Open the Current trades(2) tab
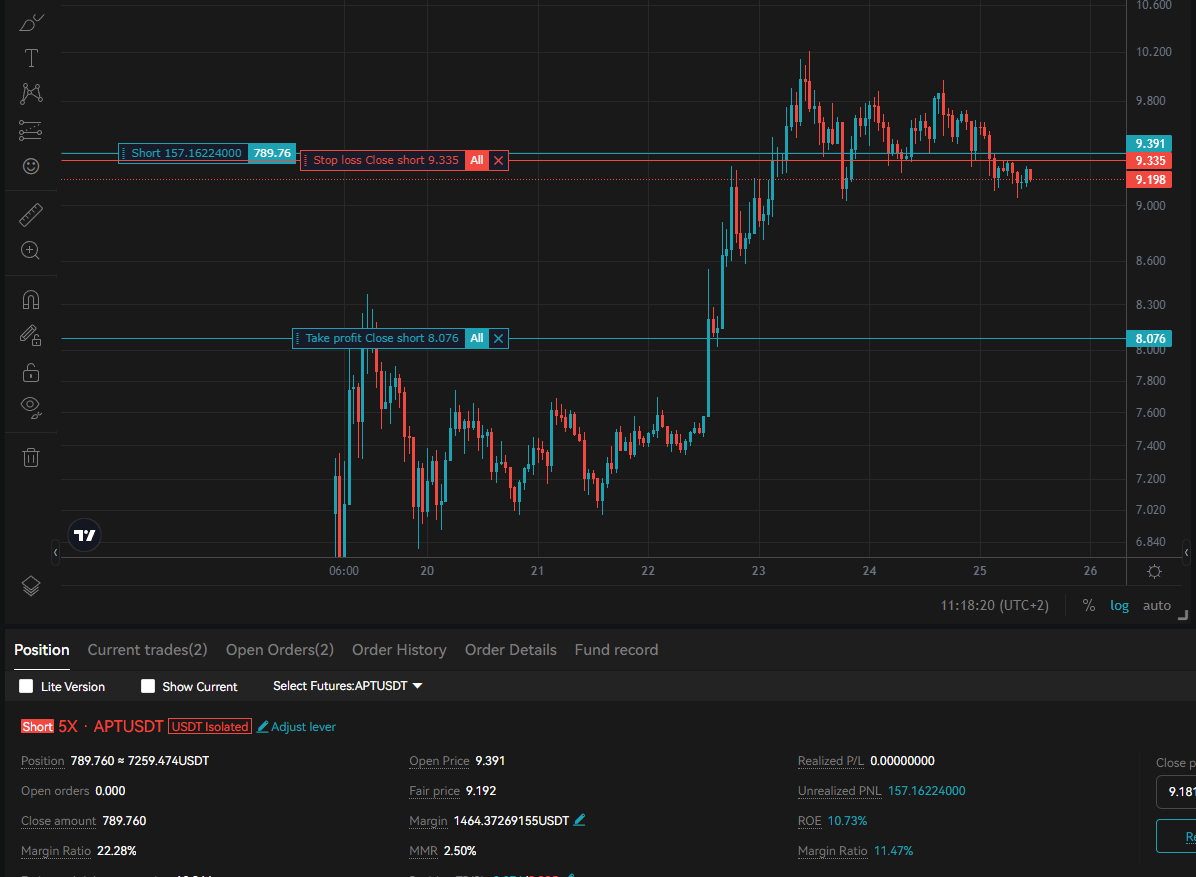This screenshot has width=1196, height=877. pos(147,650)
